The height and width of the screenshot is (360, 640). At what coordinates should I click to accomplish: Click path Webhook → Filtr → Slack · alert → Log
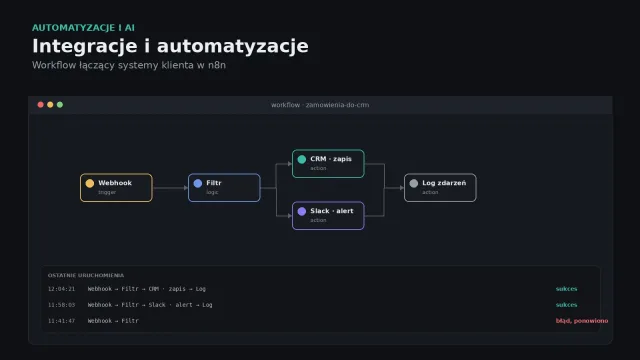click(x=150, y=304)
